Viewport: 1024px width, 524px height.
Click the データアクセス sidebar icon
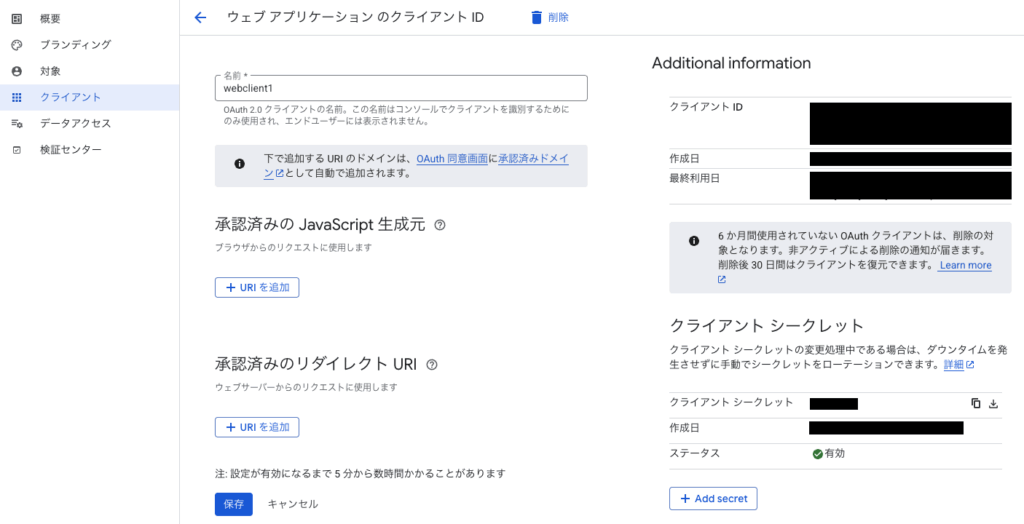click(x=16, y=123)
